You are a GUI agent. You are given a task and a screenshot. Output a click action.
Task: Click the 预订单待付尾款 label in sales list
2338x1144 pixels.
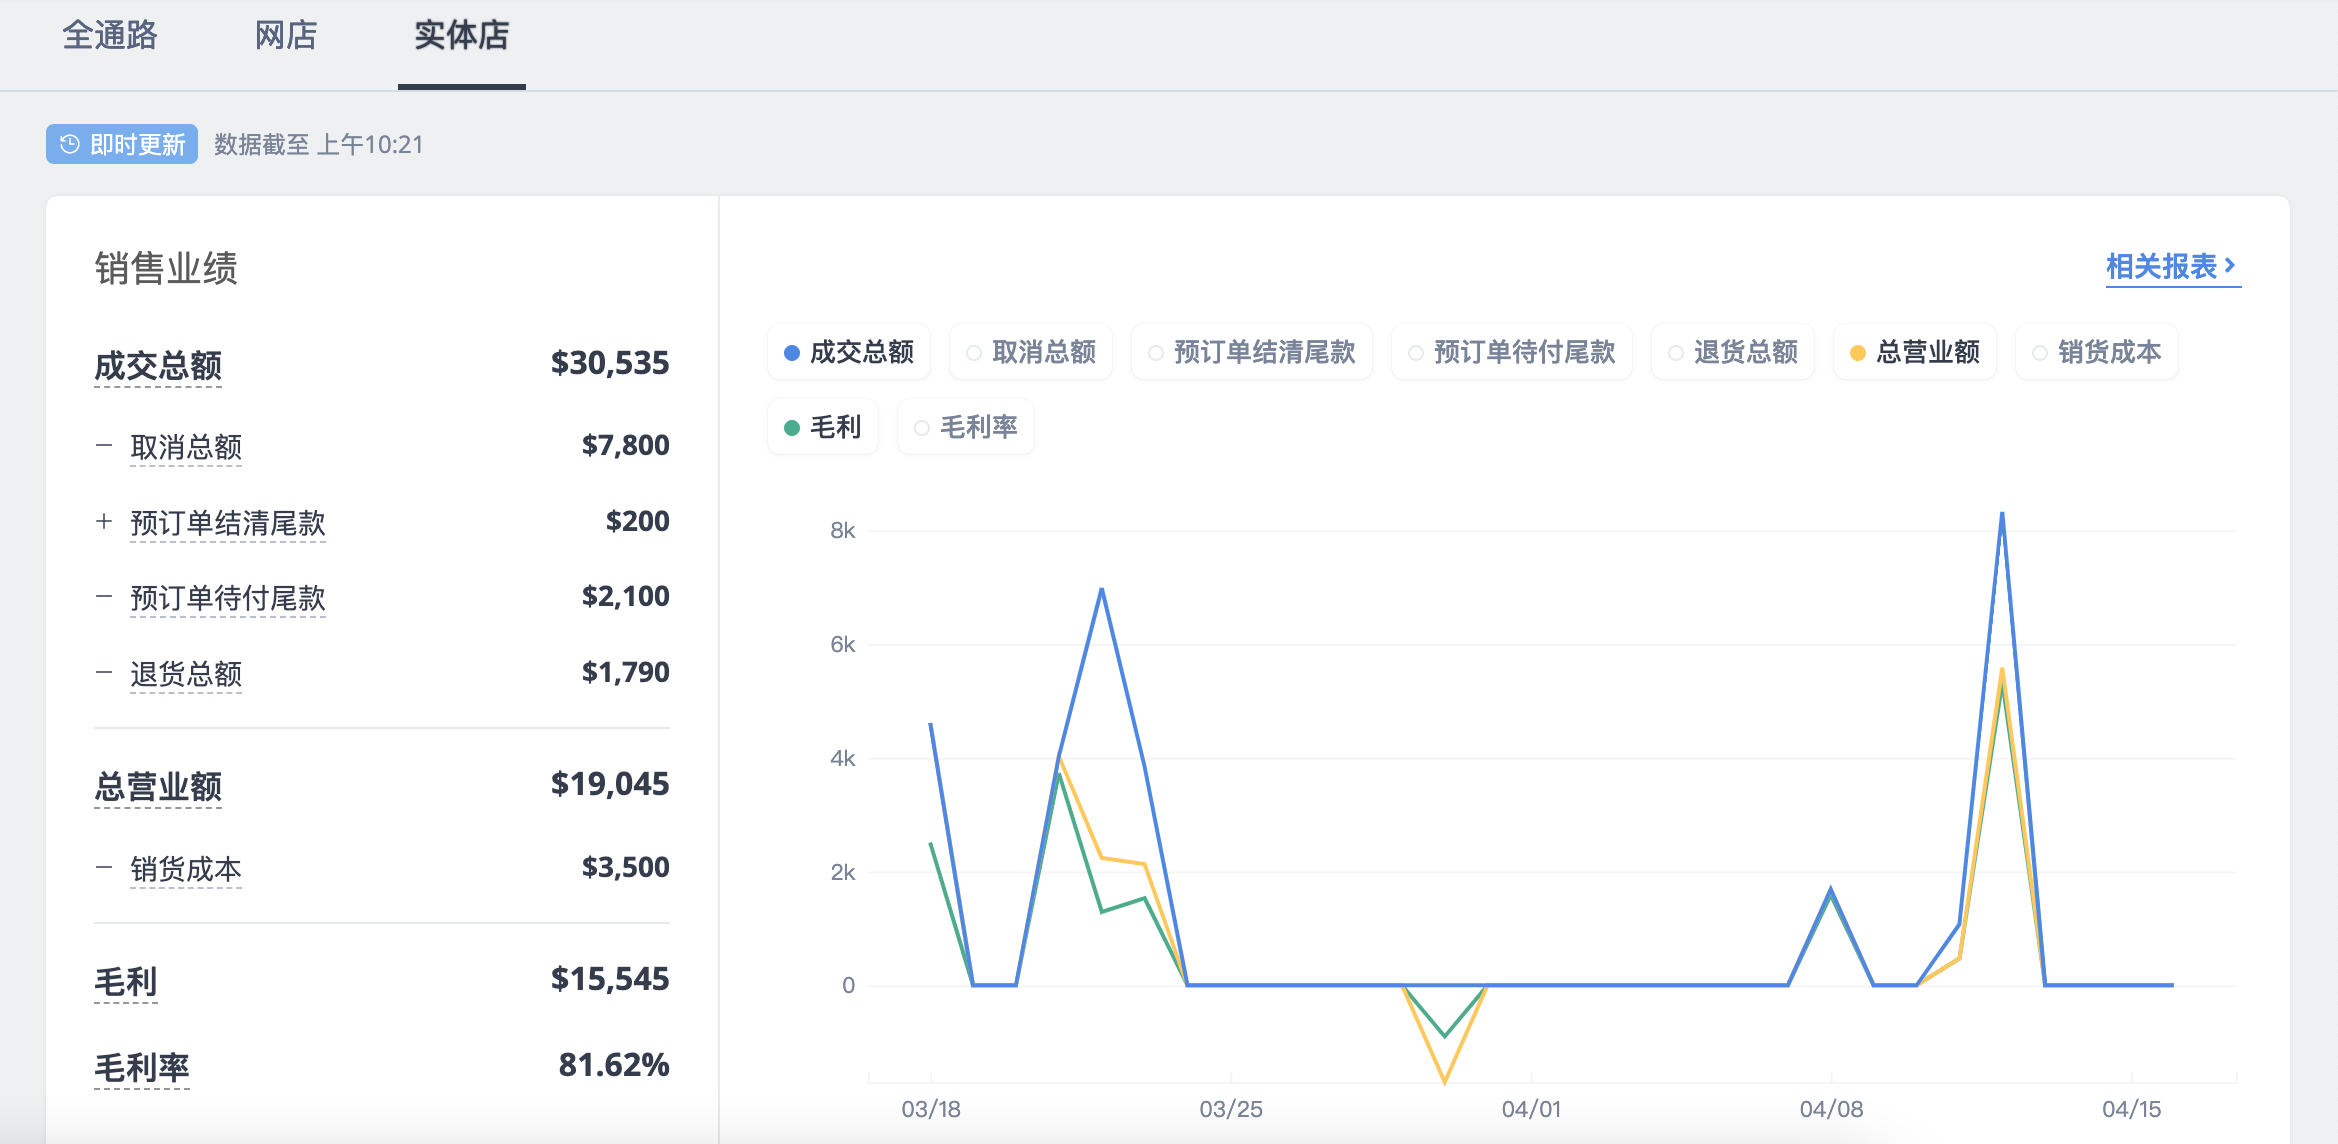click(x=228, y=598)
